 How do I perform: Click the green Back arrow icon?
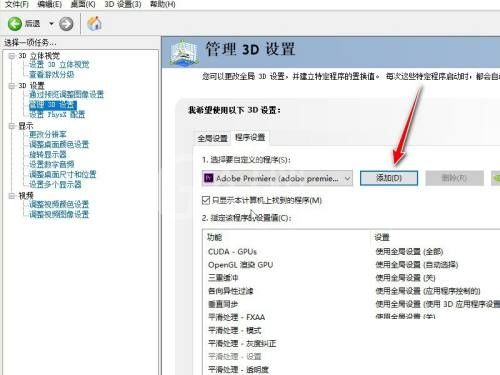(14, 24)
